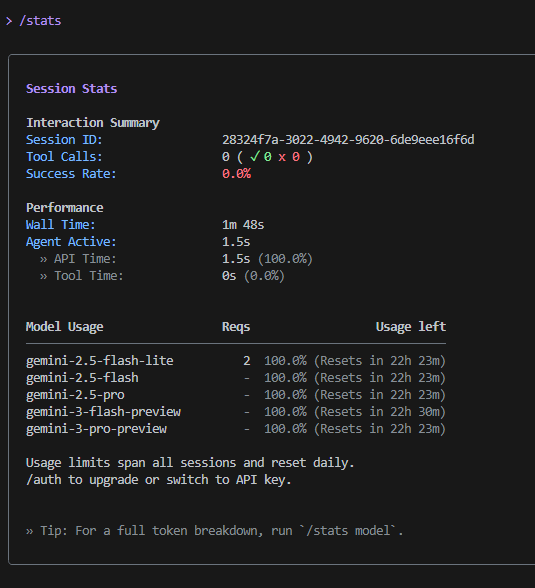Viewport: 535px width, 588px height.
Task: Click the gemini-3-flash-preview model name
Action: tap(103, 412)
